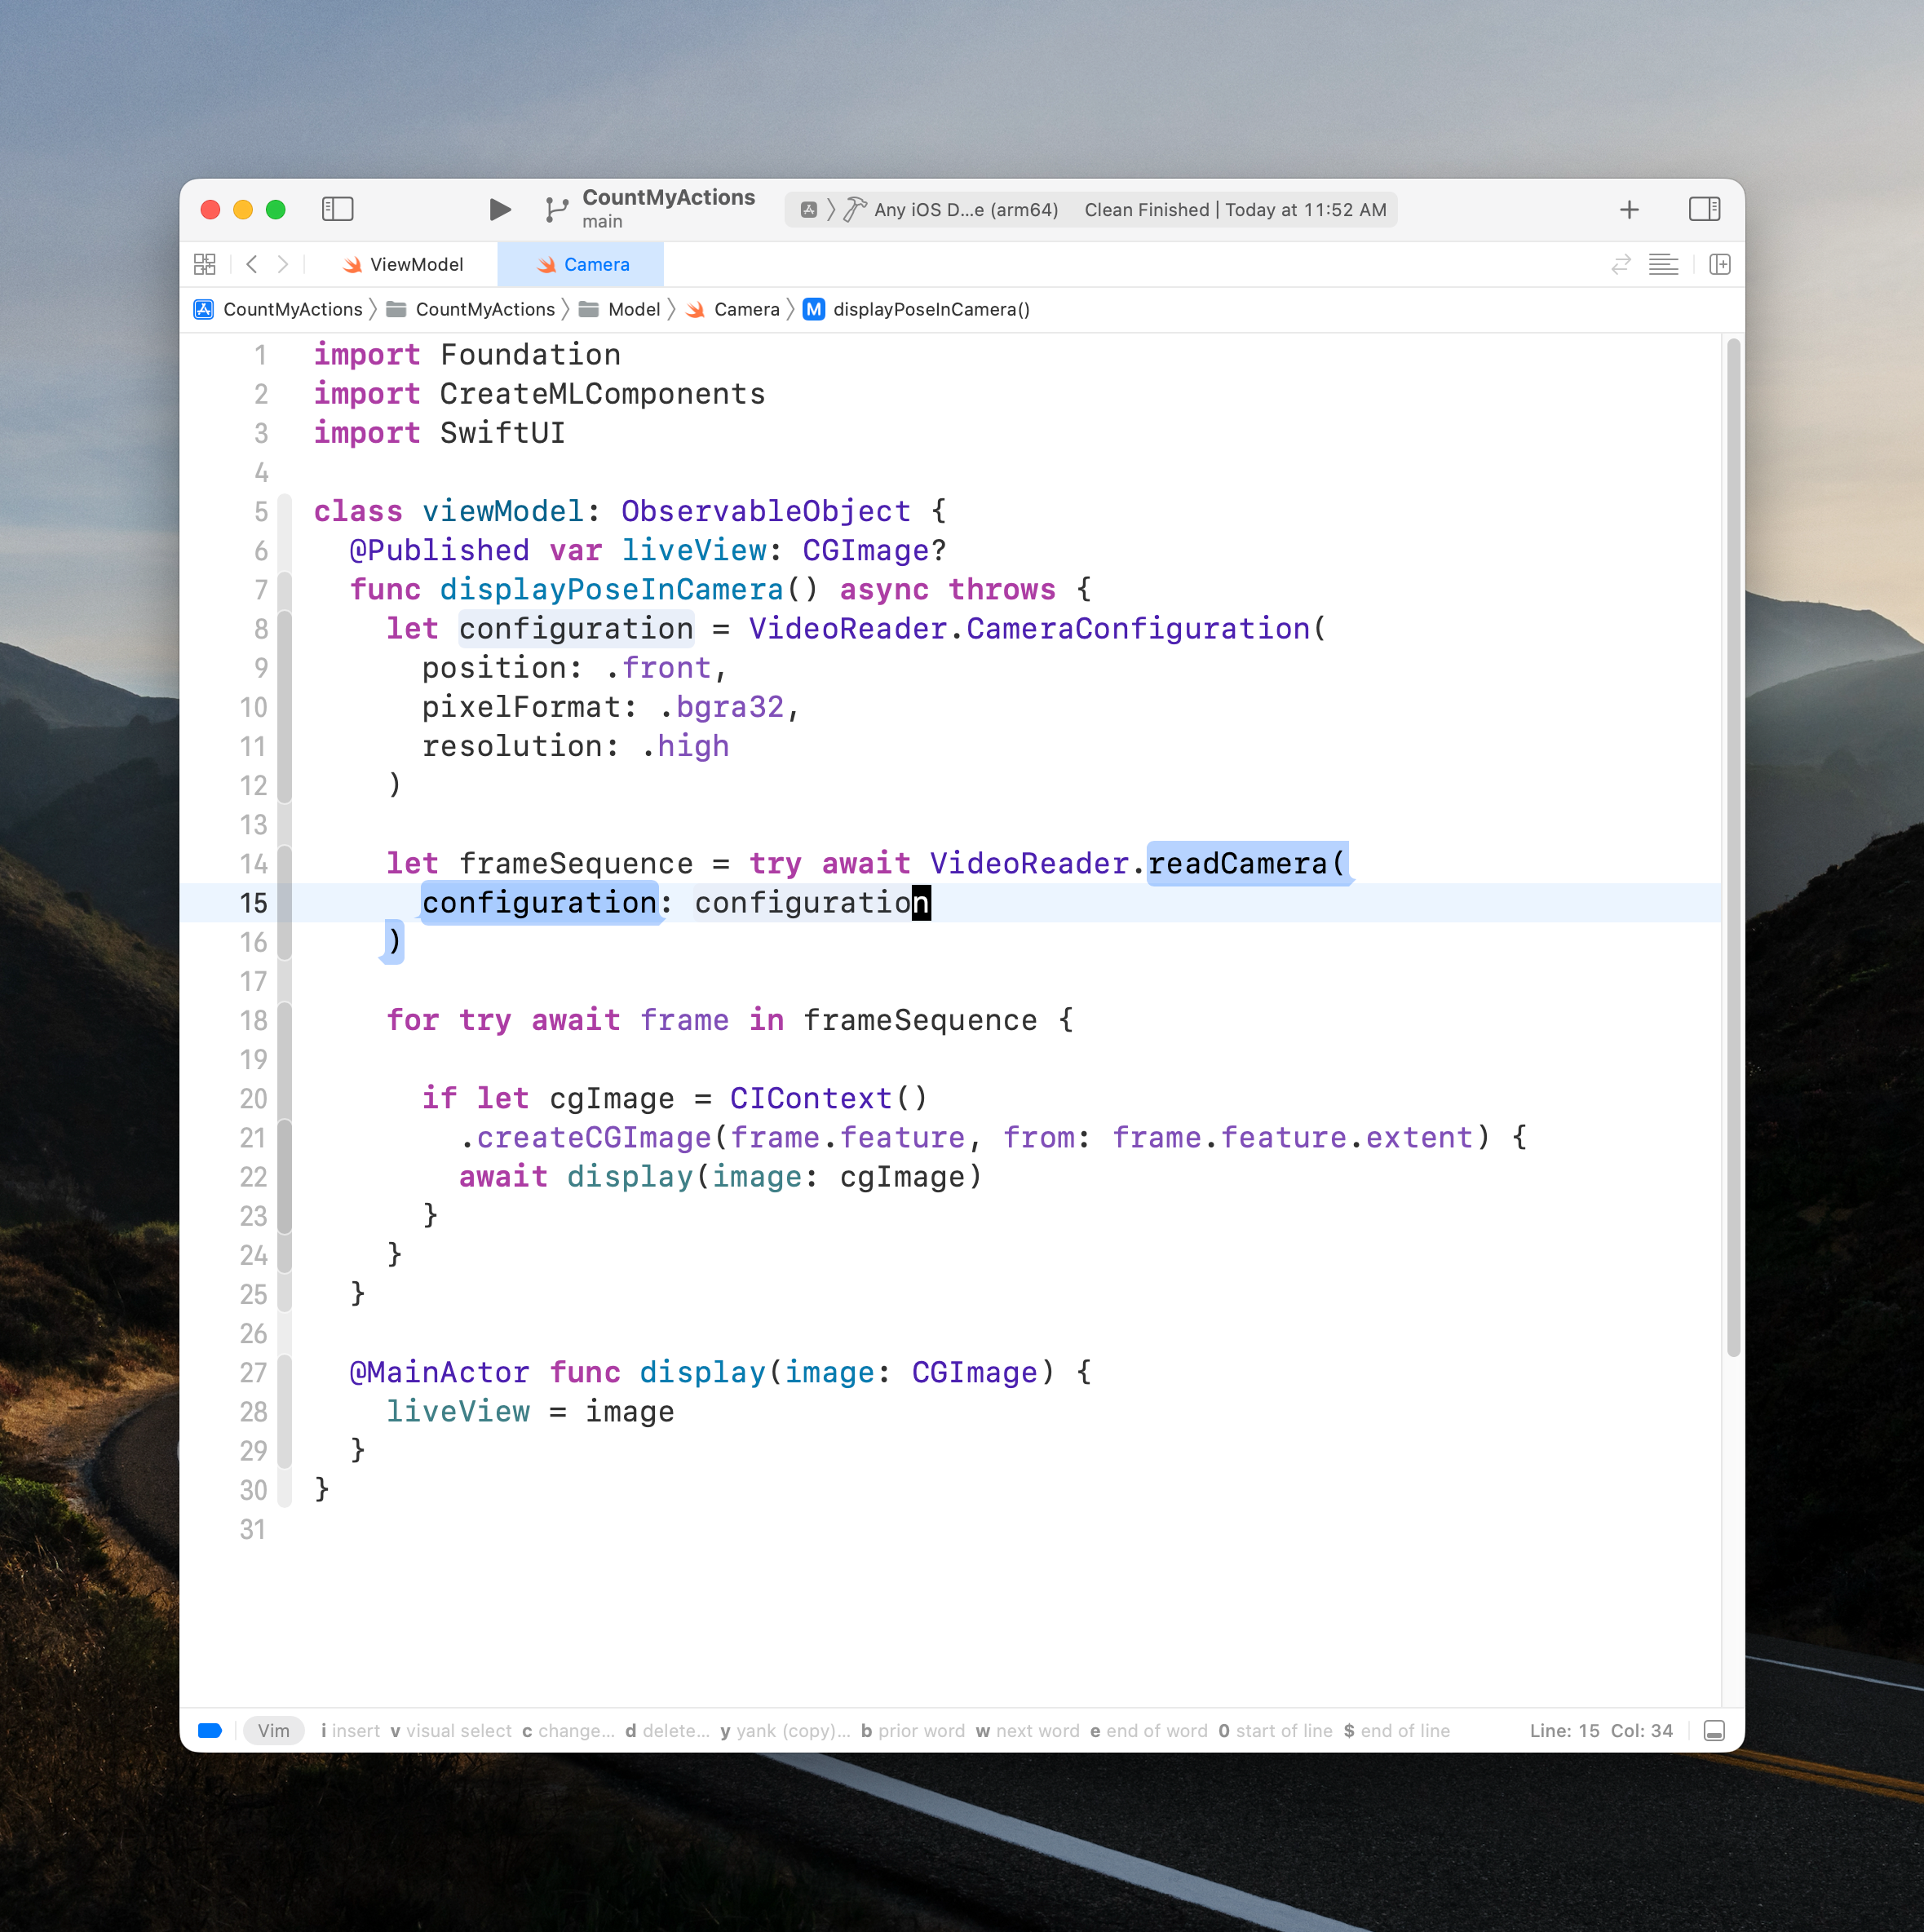Screen dimensions: 1924x1932
Task: Click the editor review changes arrows
Action: 1620,264
